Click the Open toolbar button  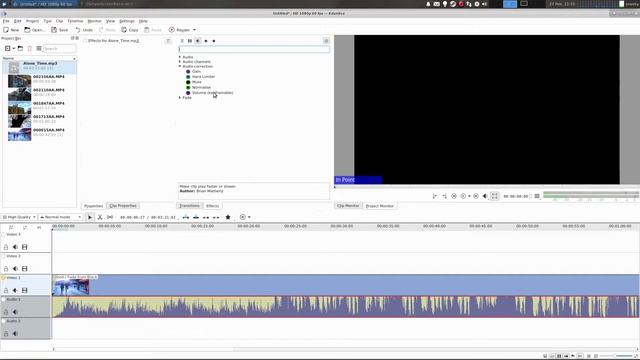coord(34,30)
